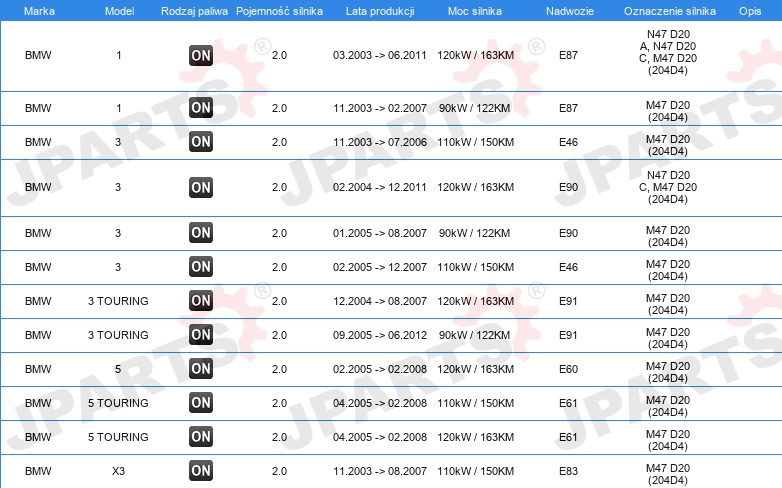Screen dimensions: 782x488
Task: Click 90kW / 122KM in the 01.2005 row
Action: [474, 233]
